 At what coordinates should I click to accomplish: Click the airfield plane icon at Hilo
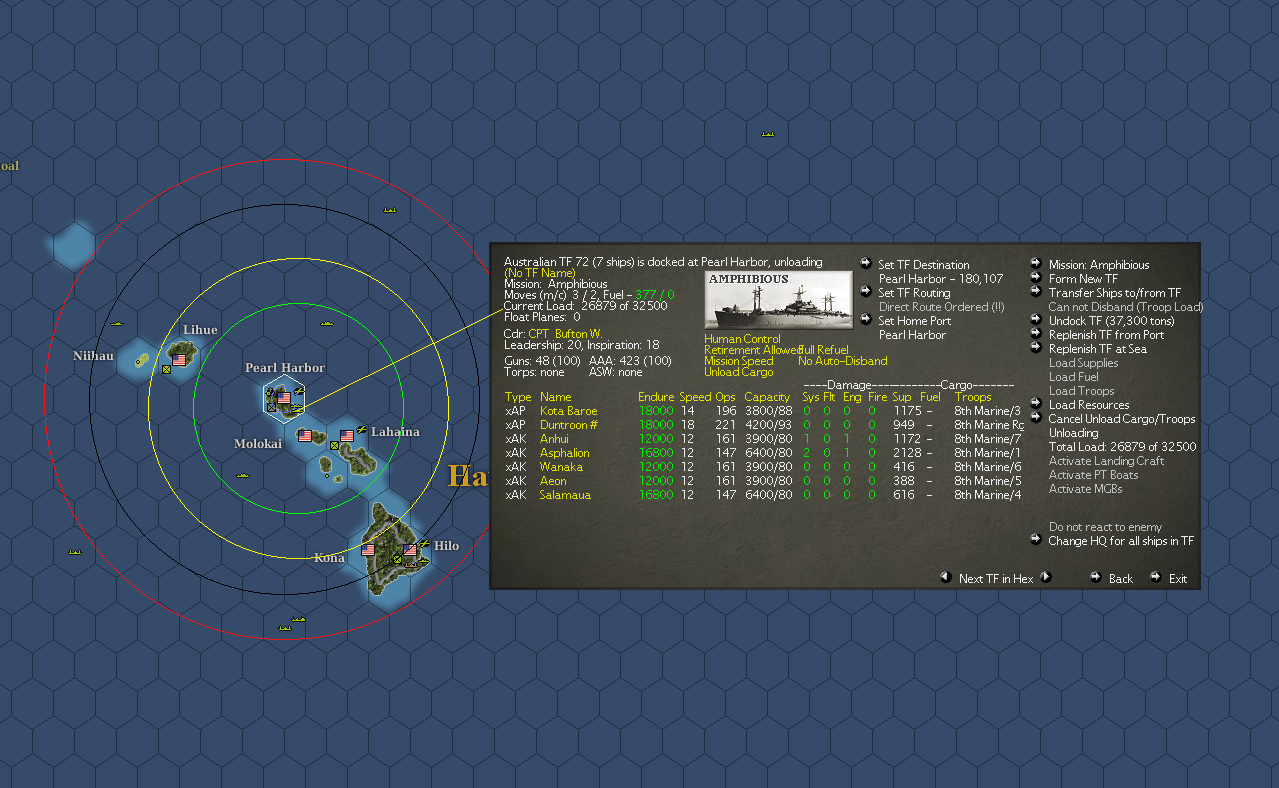point(424,544)
